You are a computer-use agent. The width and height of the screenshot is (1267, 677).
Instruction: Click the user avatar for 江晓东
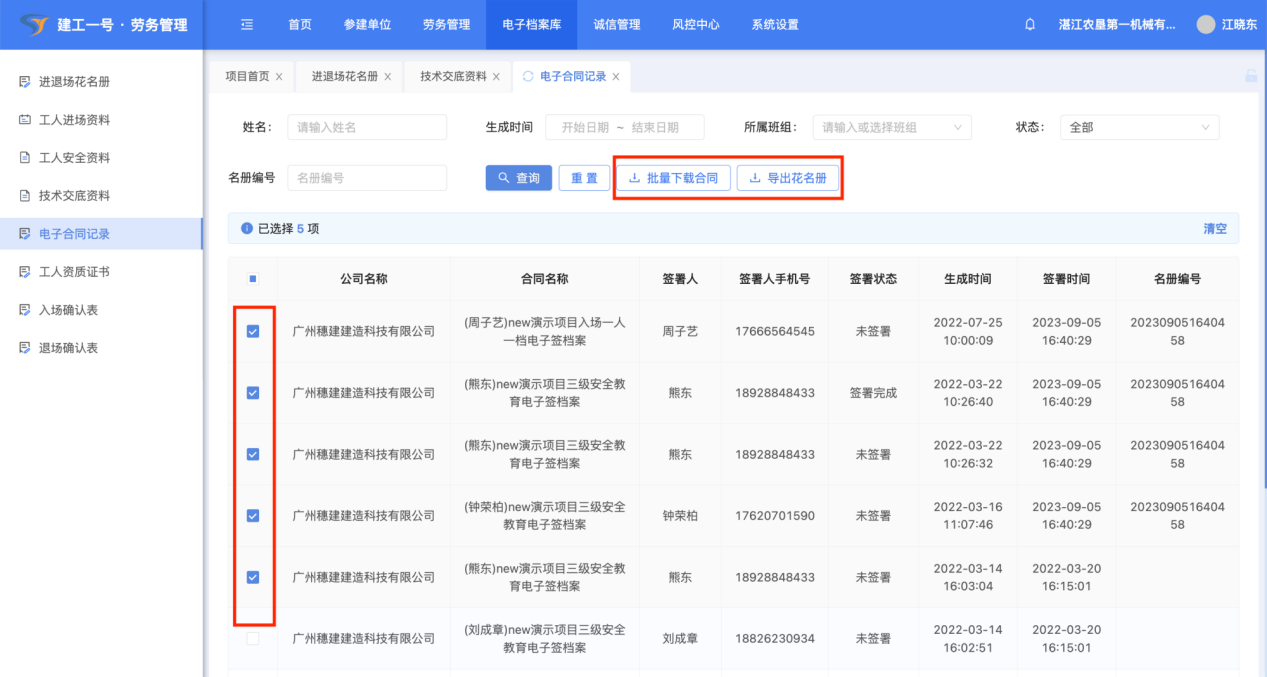tap(1206, 25)
